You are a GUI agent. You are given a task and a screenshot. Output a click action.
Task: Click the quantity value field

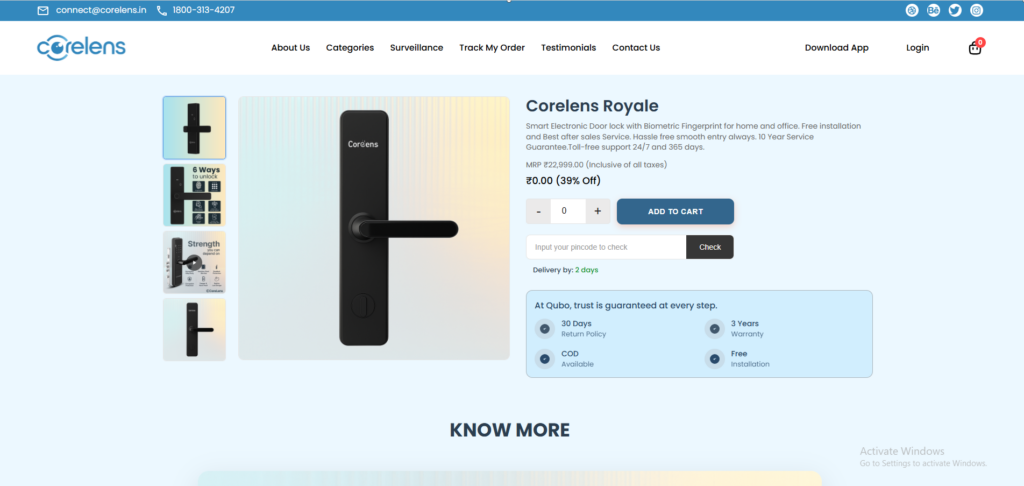click(568, 211)
